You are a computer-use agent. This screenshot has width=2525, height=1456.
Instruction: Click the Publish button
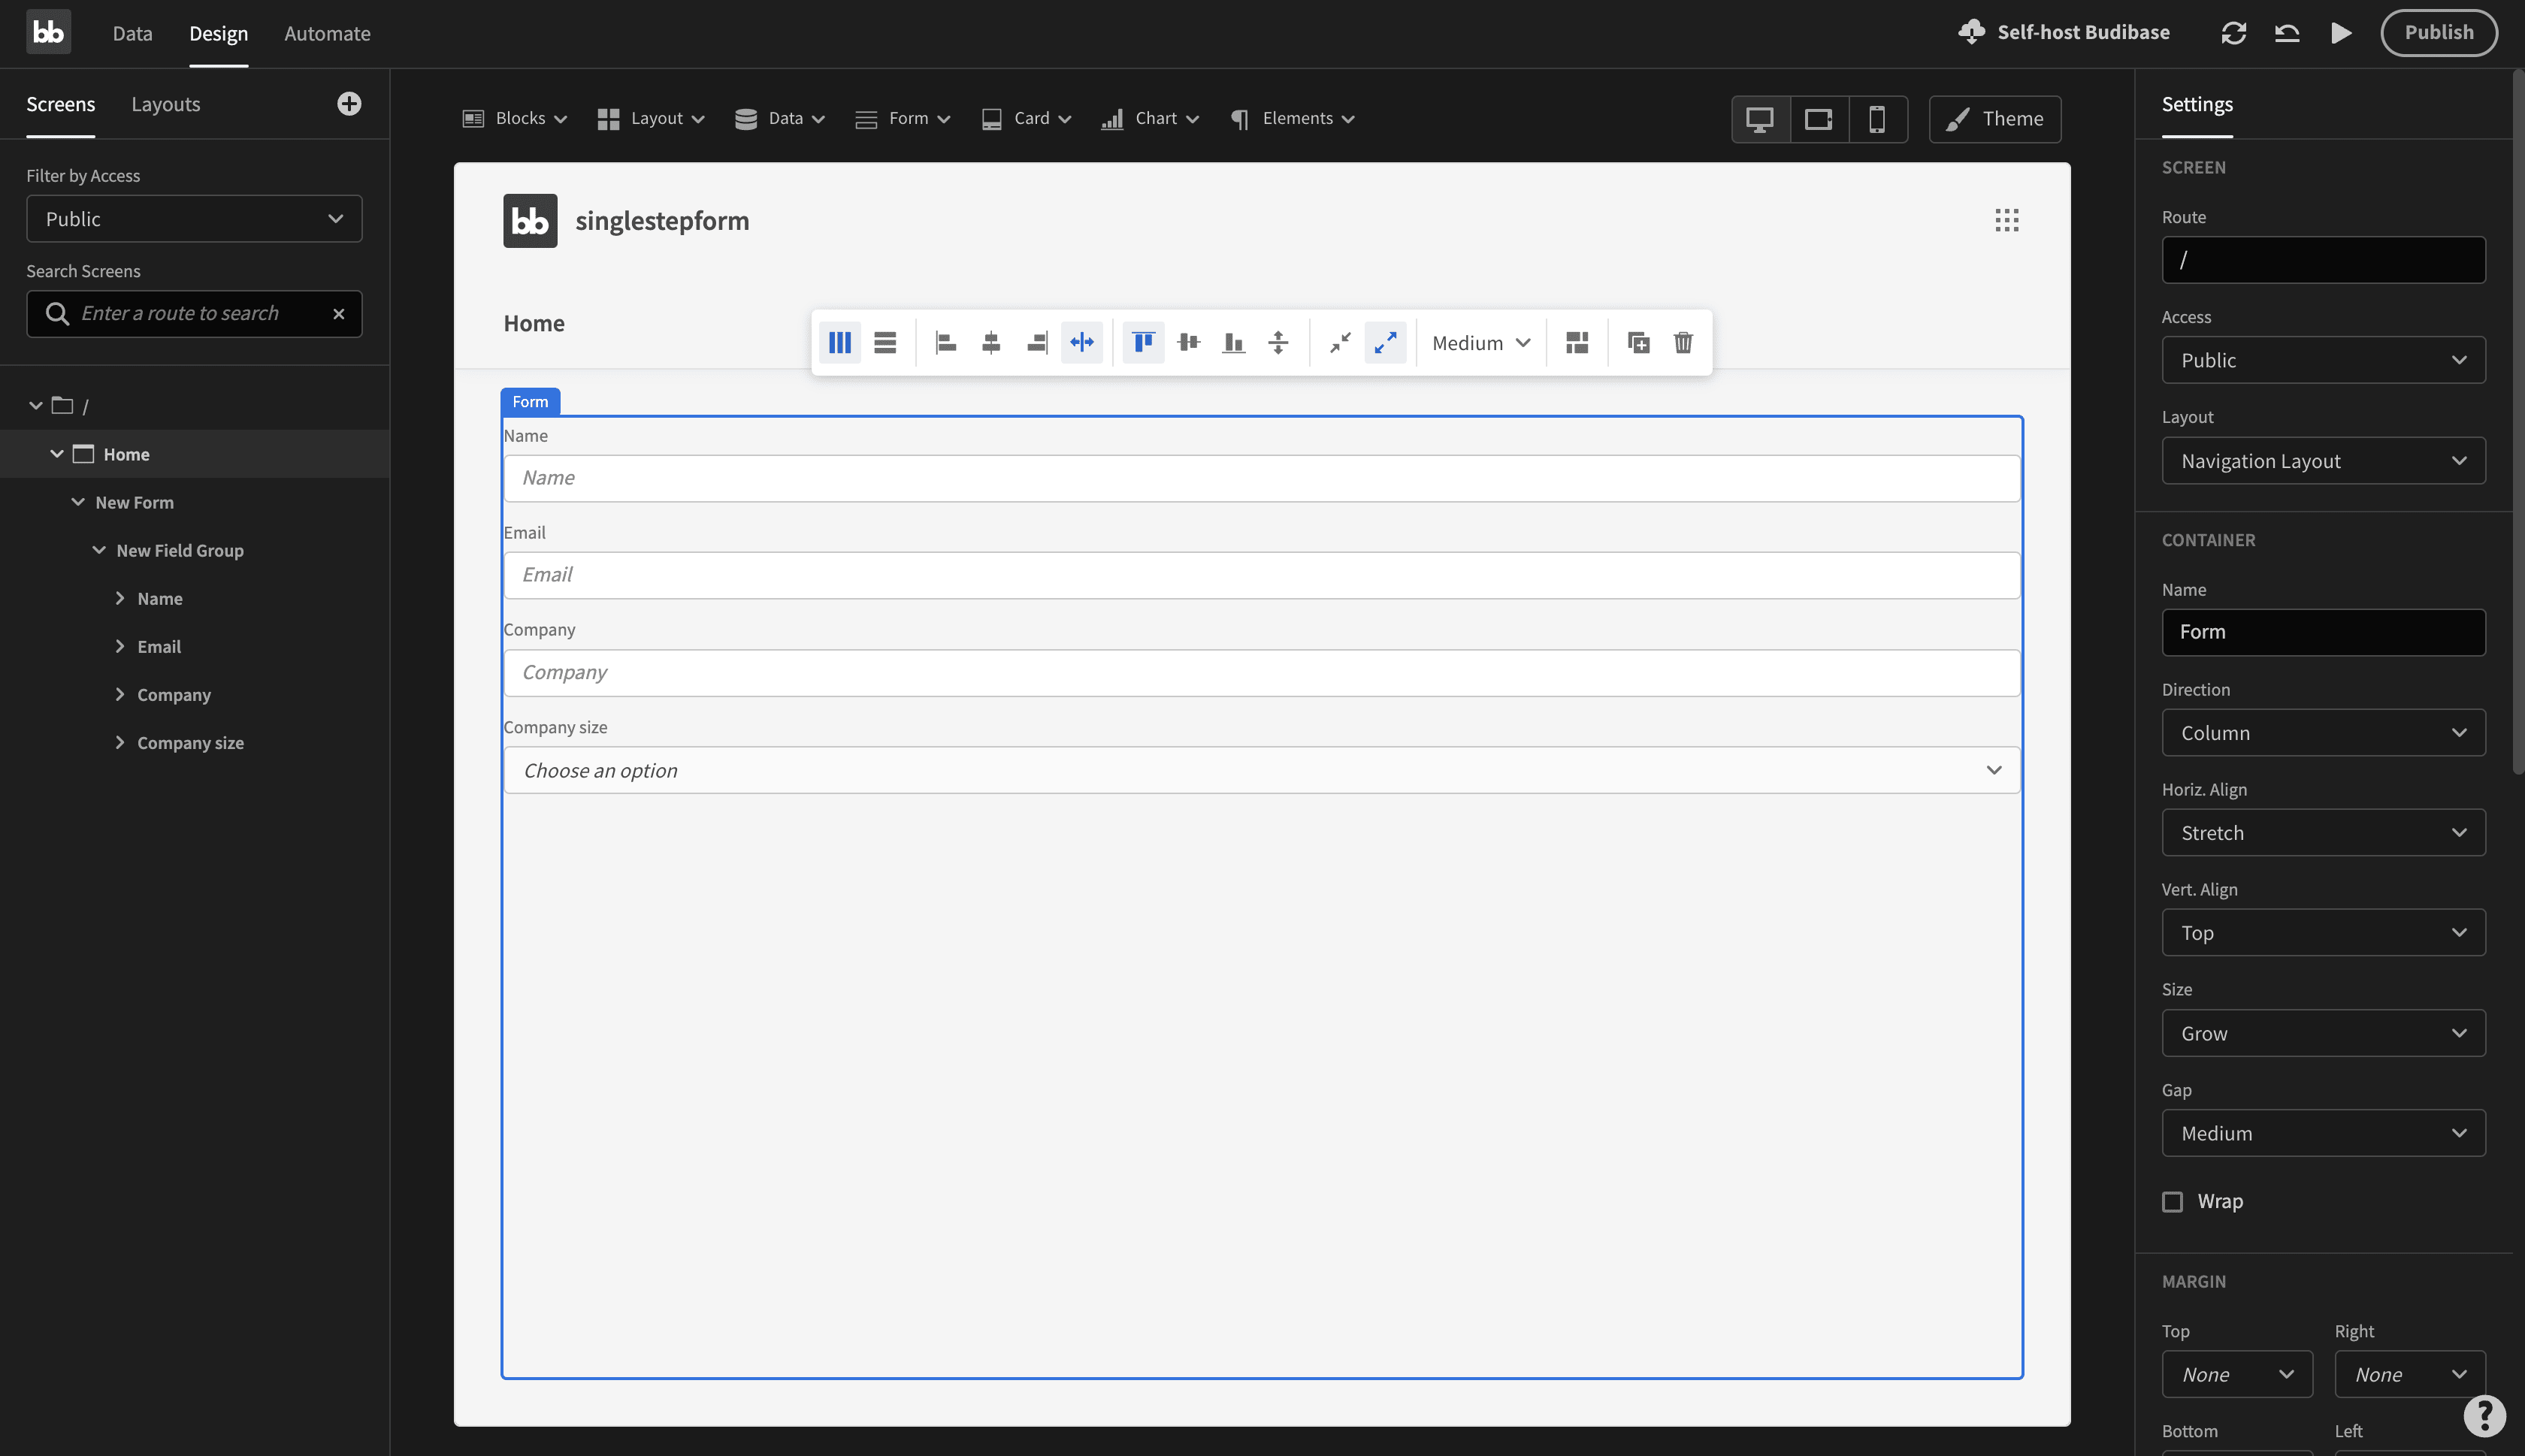2438,33
